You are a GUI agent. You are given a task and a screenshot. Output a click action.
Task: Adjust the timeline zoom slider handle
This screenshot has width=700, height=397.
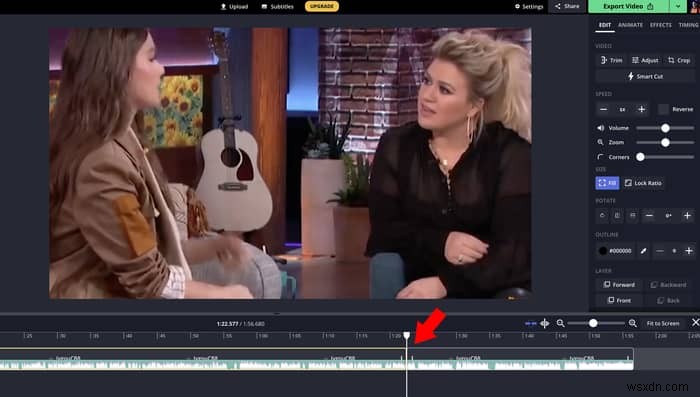tap(593, 323)
